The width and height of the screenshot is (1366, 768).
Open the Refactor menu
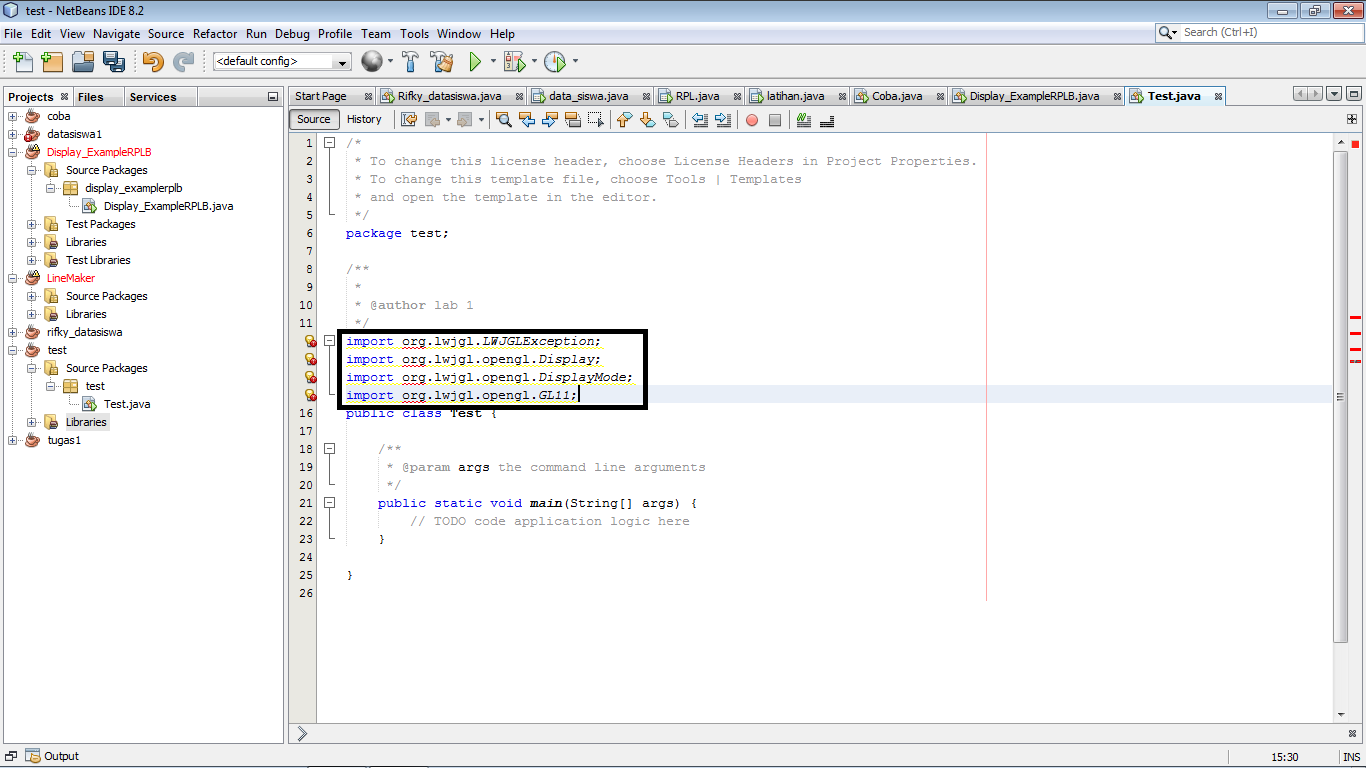click(x=214, y=33)
